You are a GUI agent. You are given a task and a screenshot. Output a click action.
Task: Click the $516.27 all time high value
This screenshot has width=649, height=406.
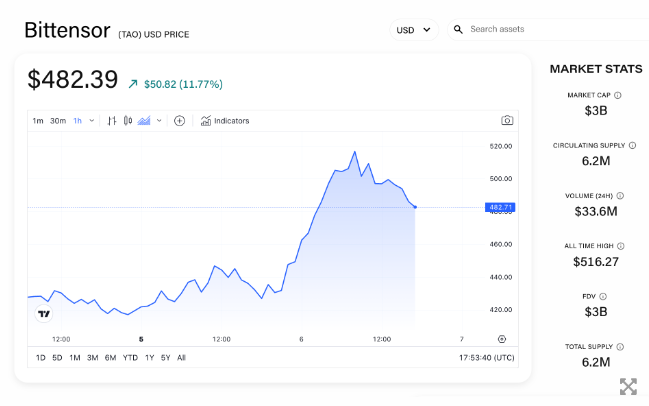(596, 262)
